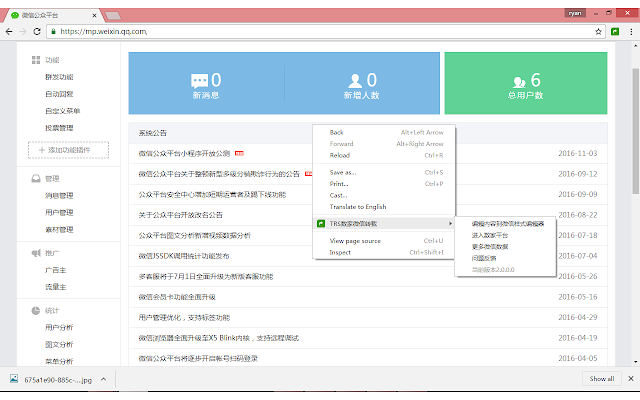Open 素材管理 in the sidebar
The image size is (640, 400).
(59, 230)
